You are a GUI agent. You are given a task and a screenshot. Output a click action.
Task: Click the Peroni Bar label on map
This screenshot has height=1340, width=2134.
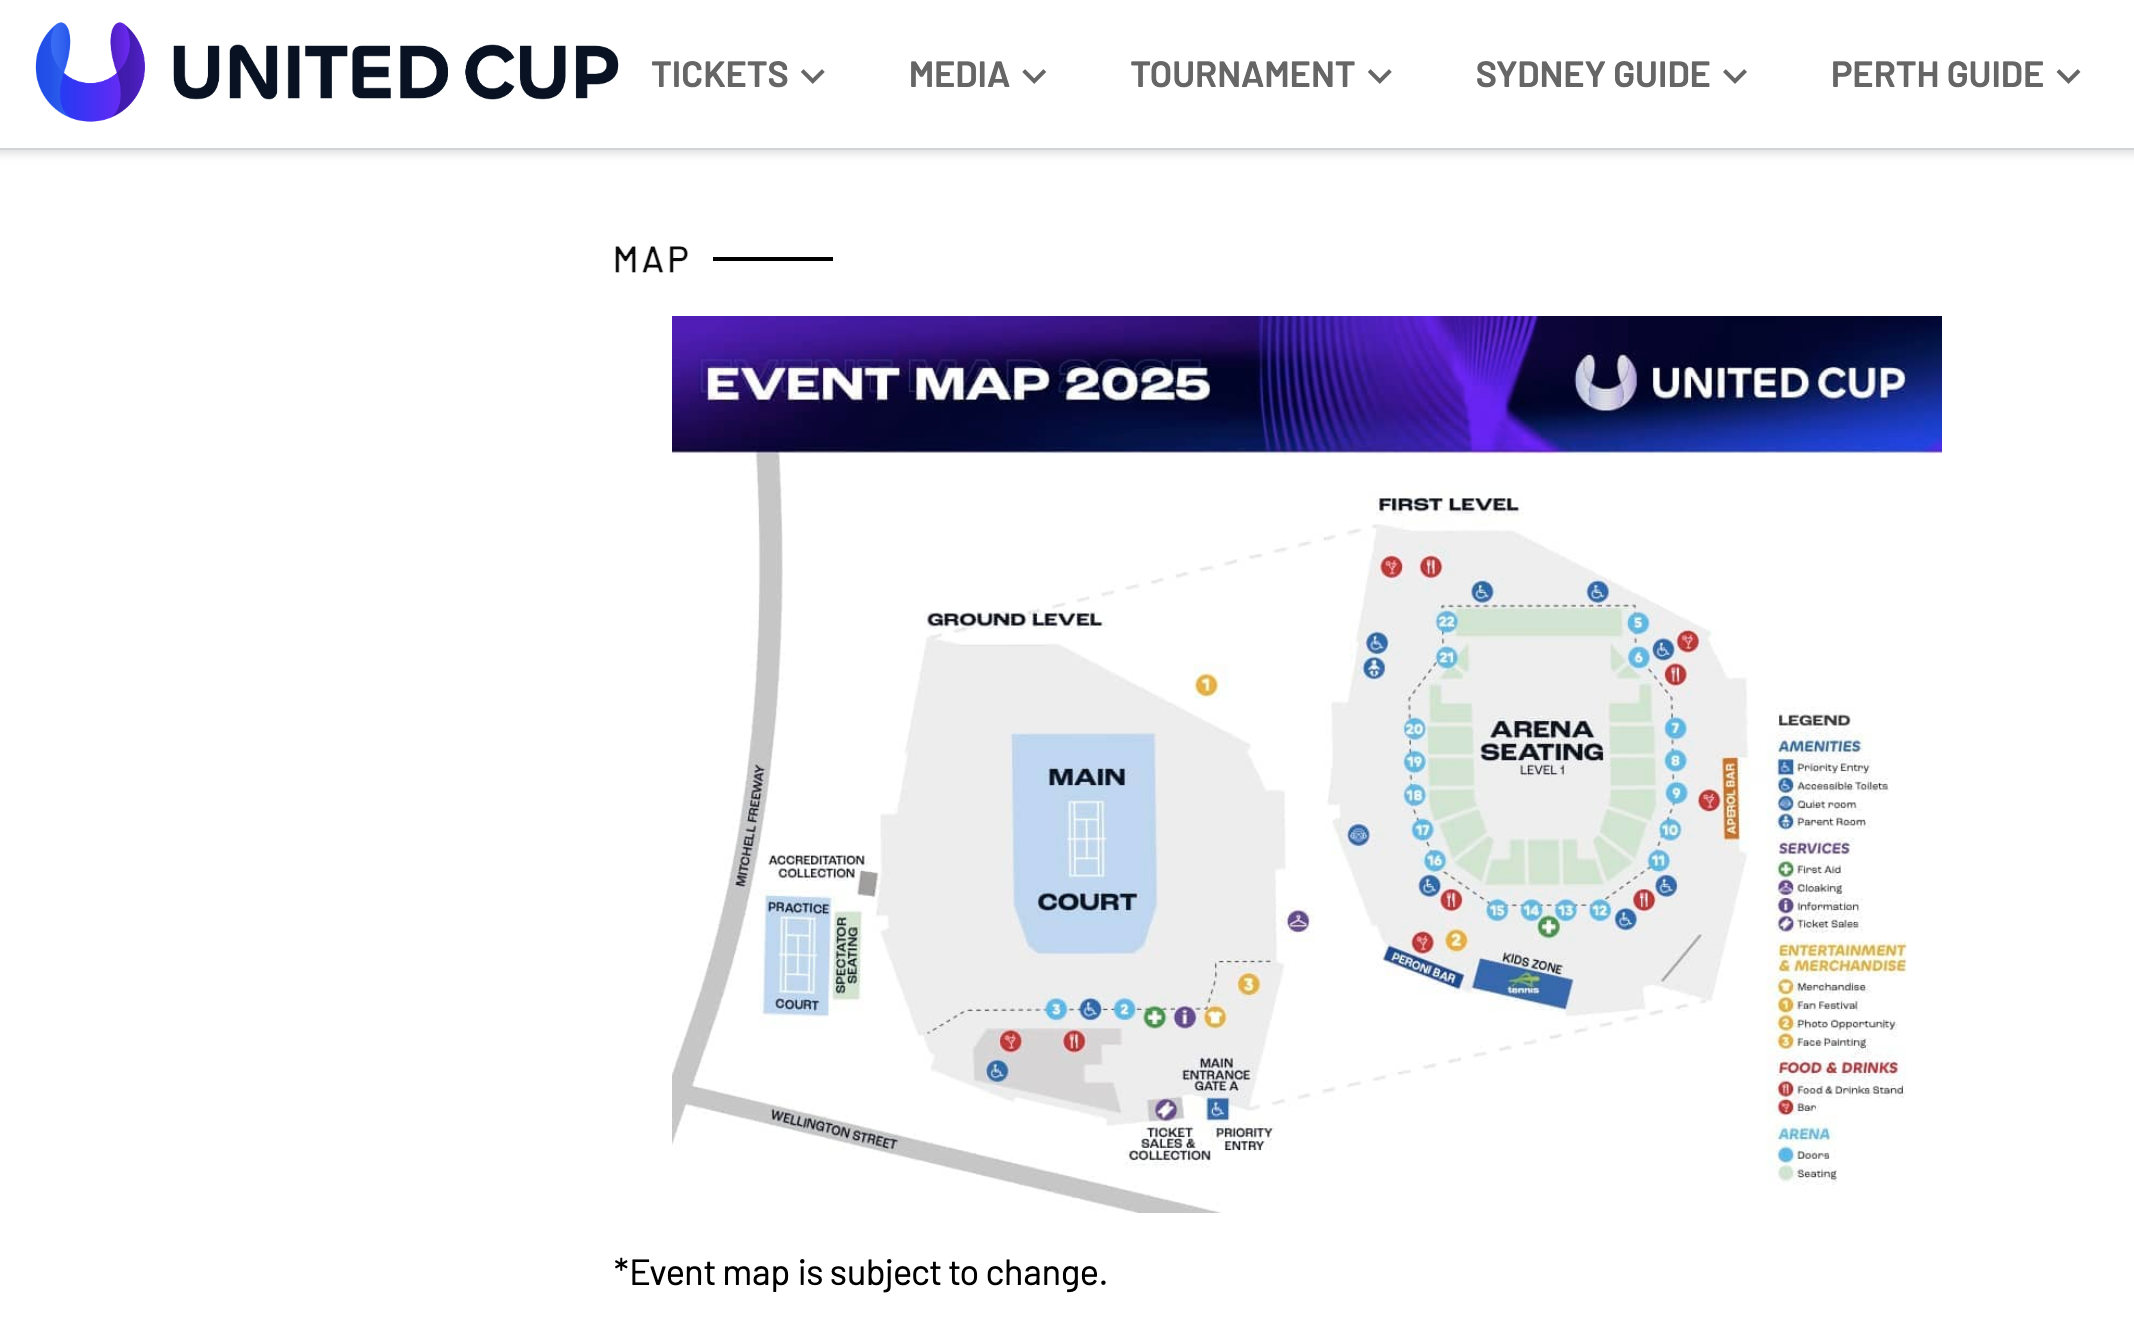click(x=1424, y=967)
